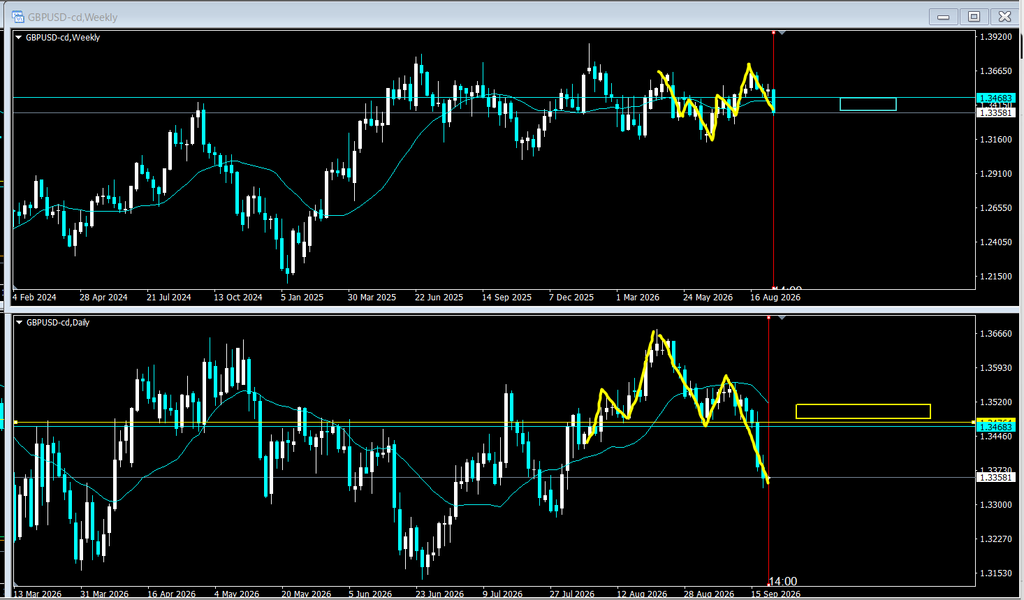
Task: Click the small arrow at Daily chart's bottom-left corner
Action: click(x=16, y=584)
